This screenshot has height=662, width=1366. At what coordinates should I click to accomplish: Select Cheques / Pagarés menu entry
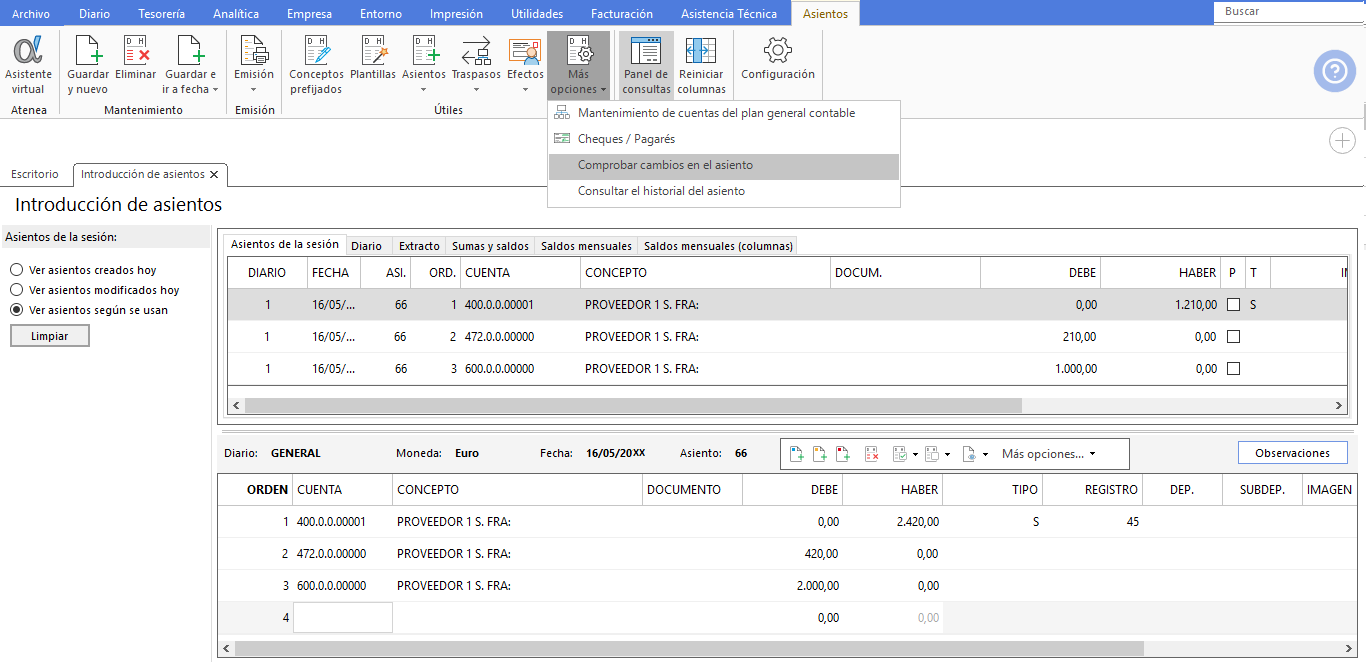click(x=724, y=139)
